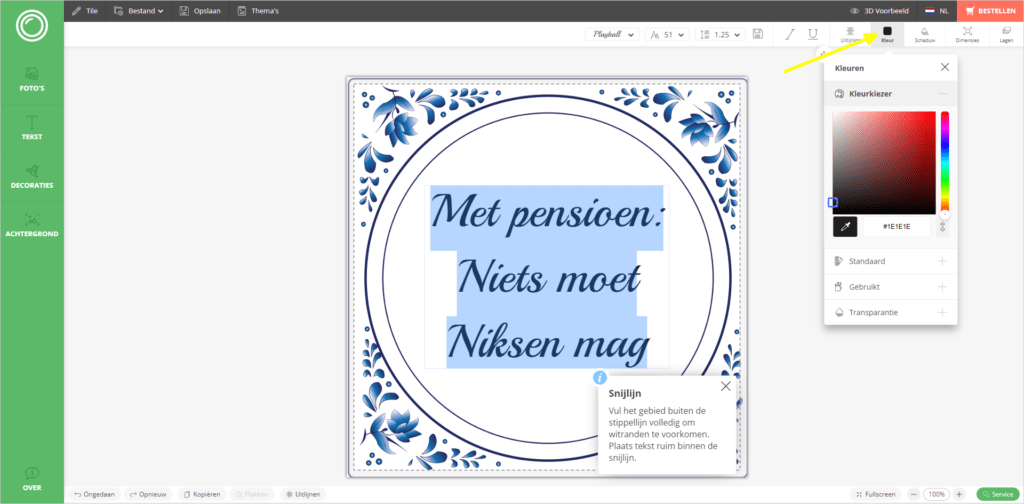Image resolution: width=1024 pixels, height=504 pixels.
Task: Open the Decoraties panel
Action: click(x=32, y=176)
